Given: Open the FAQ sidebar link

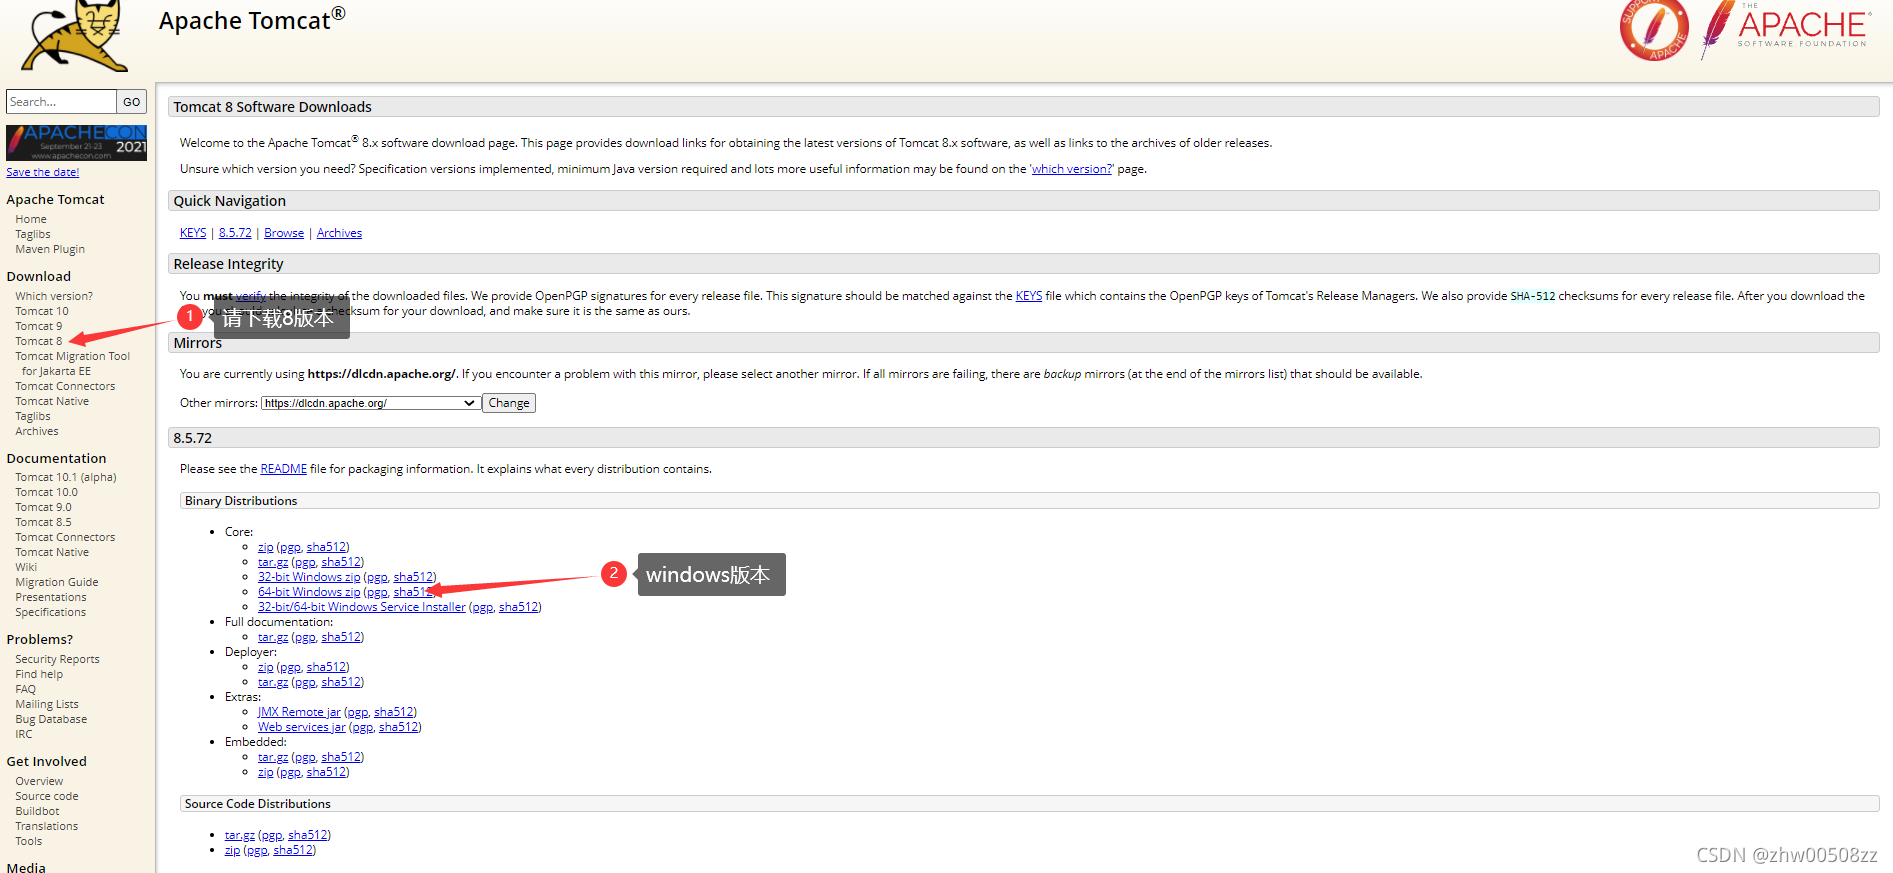Looking at the screenshot, I should pos(25,689).
